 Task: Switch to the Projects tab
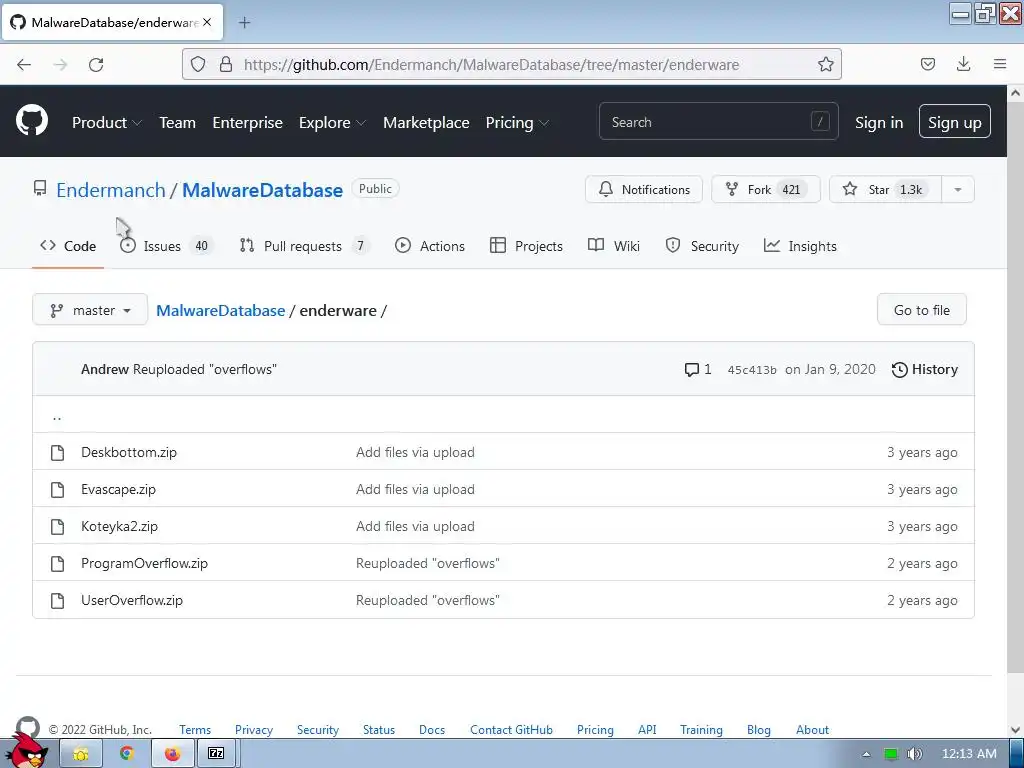tap(526, 246)
